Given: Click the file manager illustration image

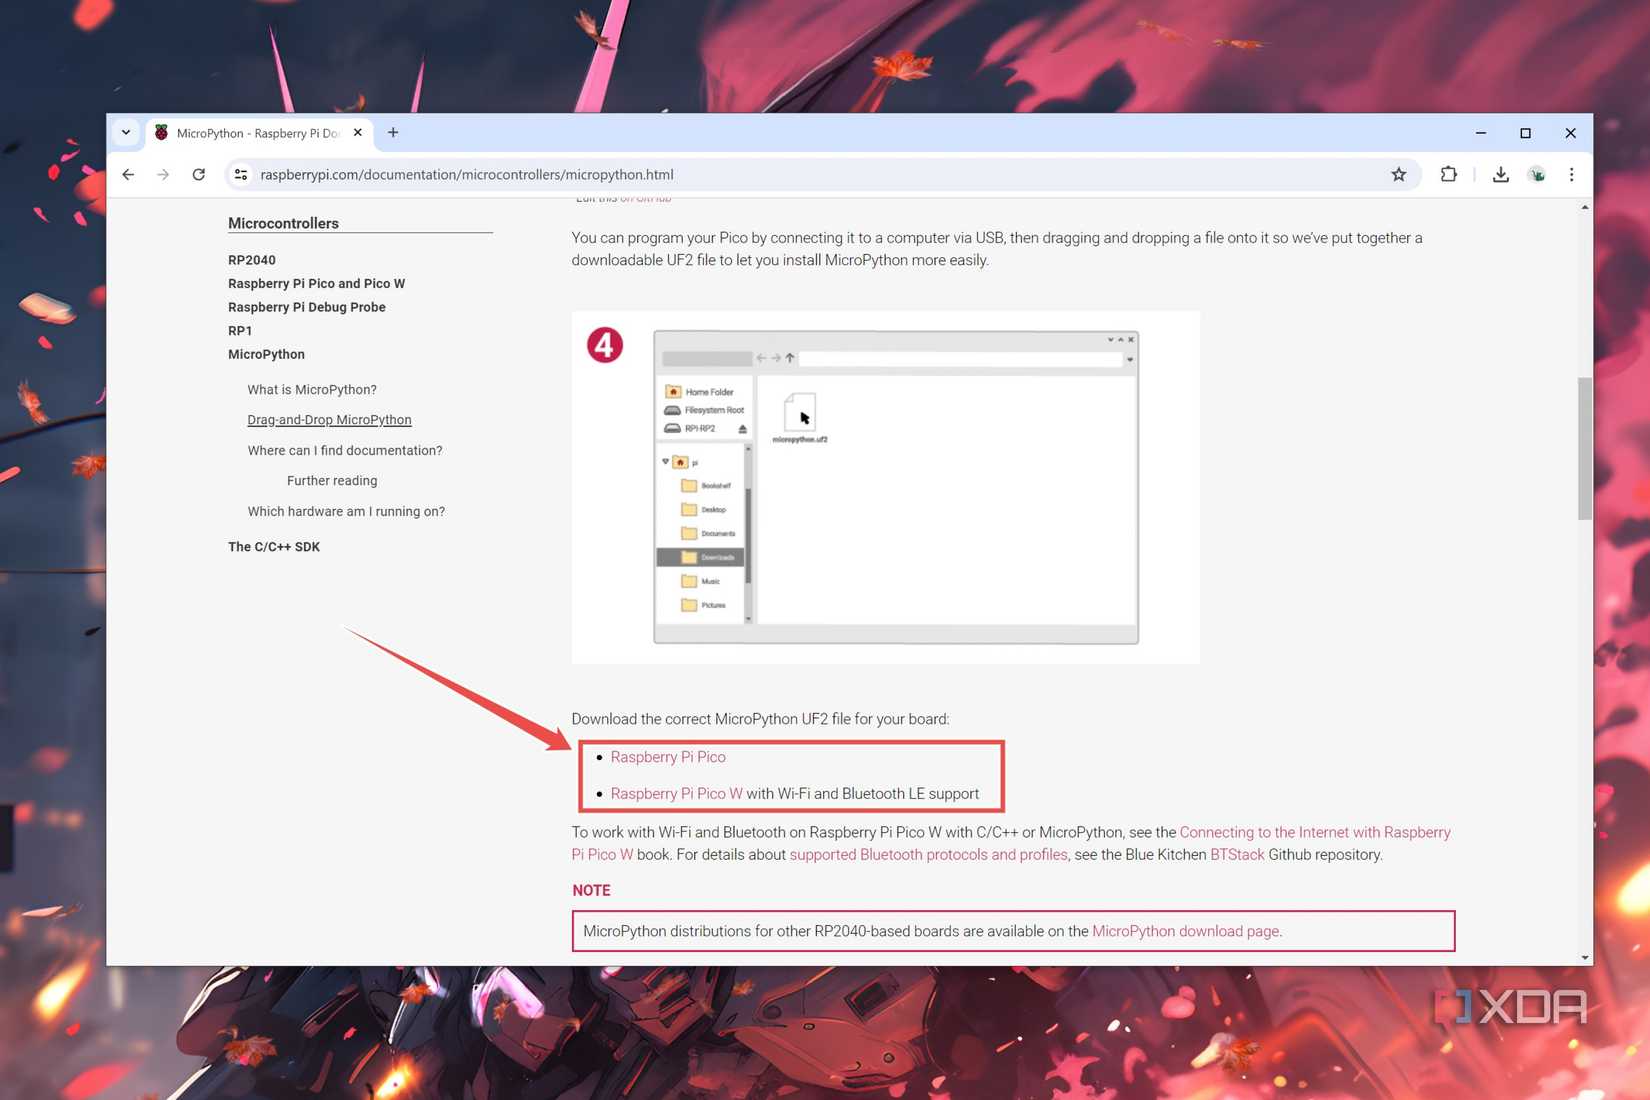Looking at the screenshot, I should (x=886, y=487).
